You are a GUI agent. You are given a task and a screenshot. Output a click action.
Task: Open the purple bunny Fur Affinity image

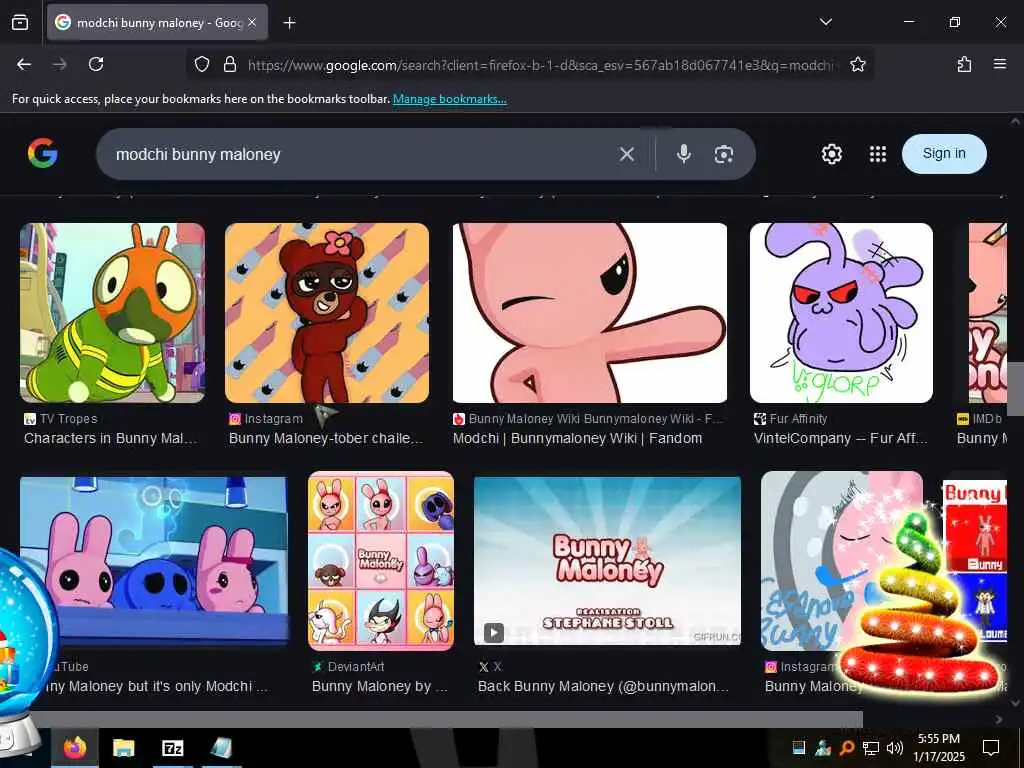[841, 313]
